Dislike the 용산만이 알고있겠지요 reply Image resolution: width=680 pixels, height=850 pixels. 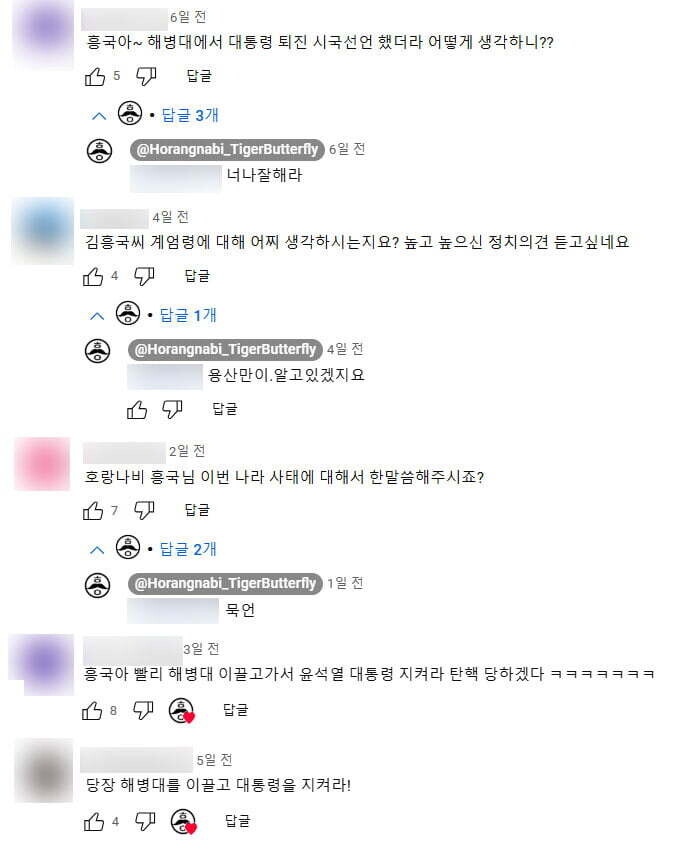pyautogui.click(x=172, y=409)
